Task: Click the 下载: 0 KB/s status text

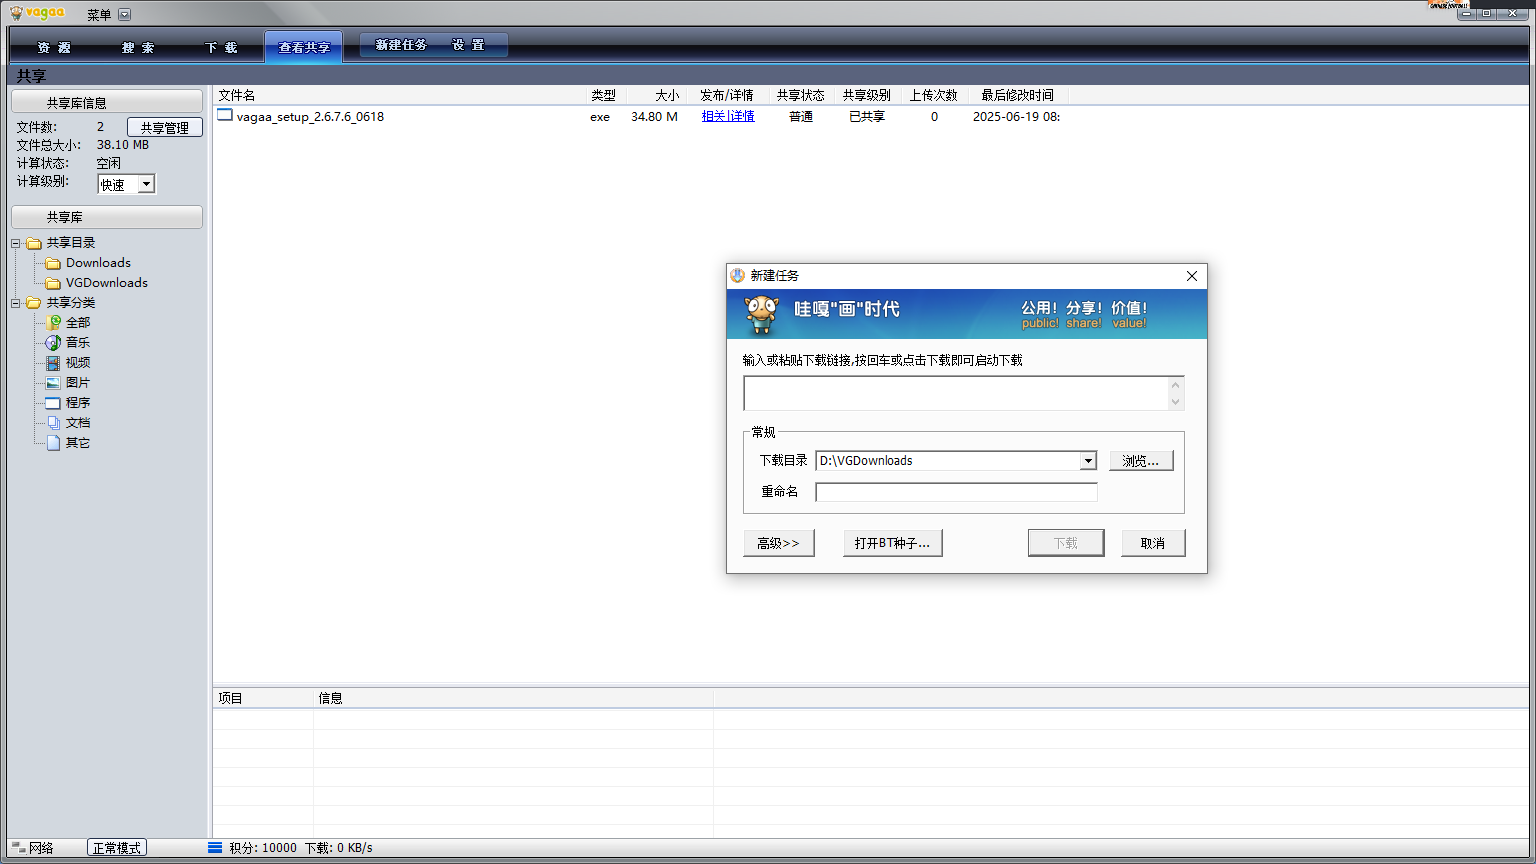Action: tap(338, 848)
